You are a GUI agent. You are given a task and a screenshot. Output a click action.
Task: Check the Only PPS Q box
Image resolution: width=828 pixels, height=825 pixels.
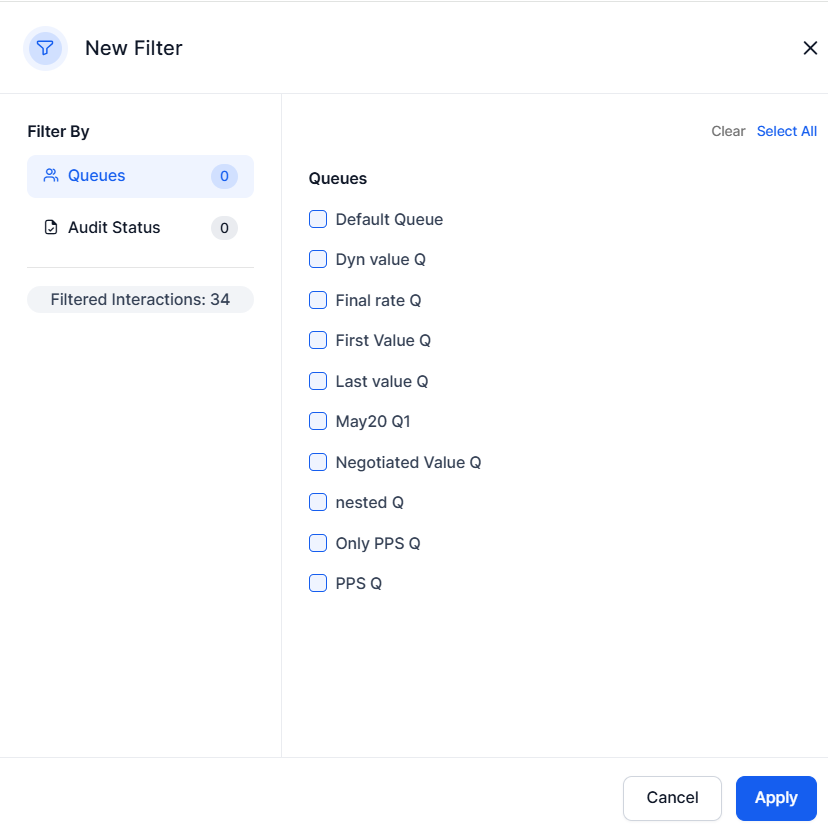pyautogui.click(x=317, y=542)
